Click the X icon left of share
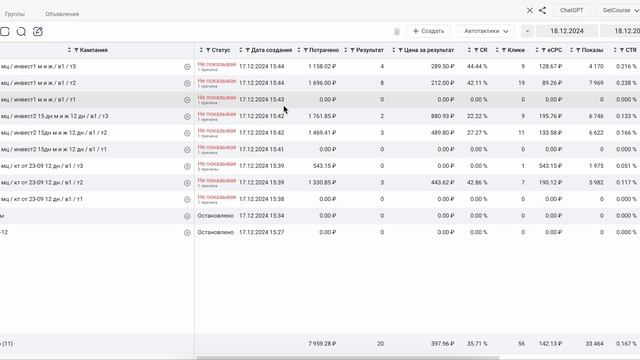640x360 pixels. point(529,10)
